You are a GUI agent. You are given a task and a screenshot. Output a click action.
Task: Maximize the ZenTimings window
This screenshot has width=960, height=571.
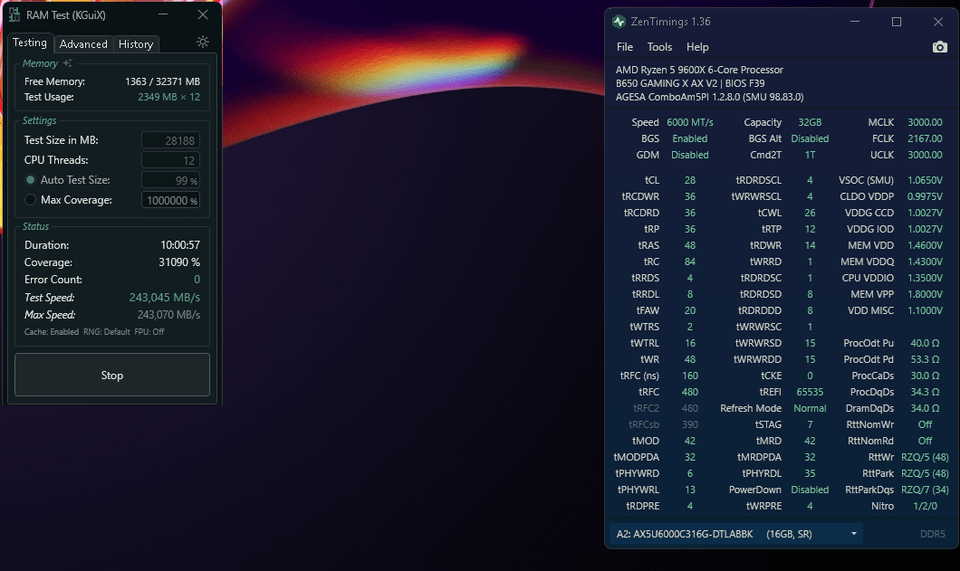coord(896,22)
